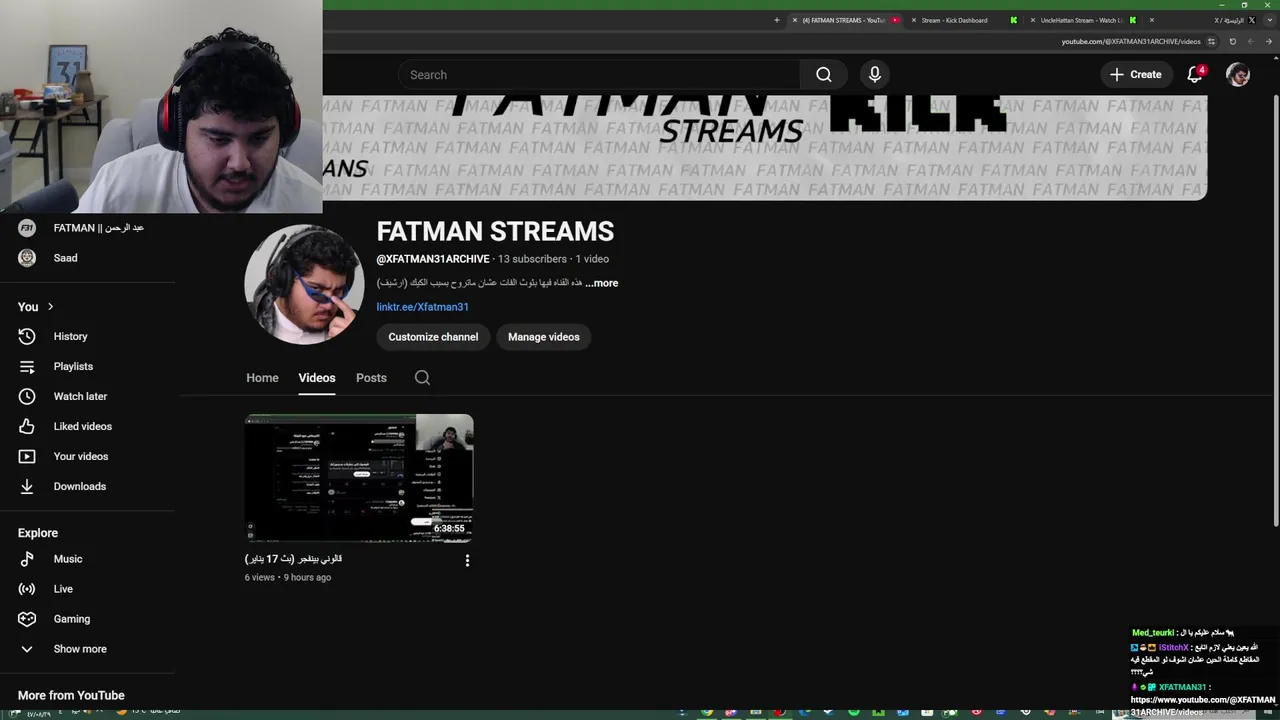Start voice search with microphone icon

pos(875,75)
